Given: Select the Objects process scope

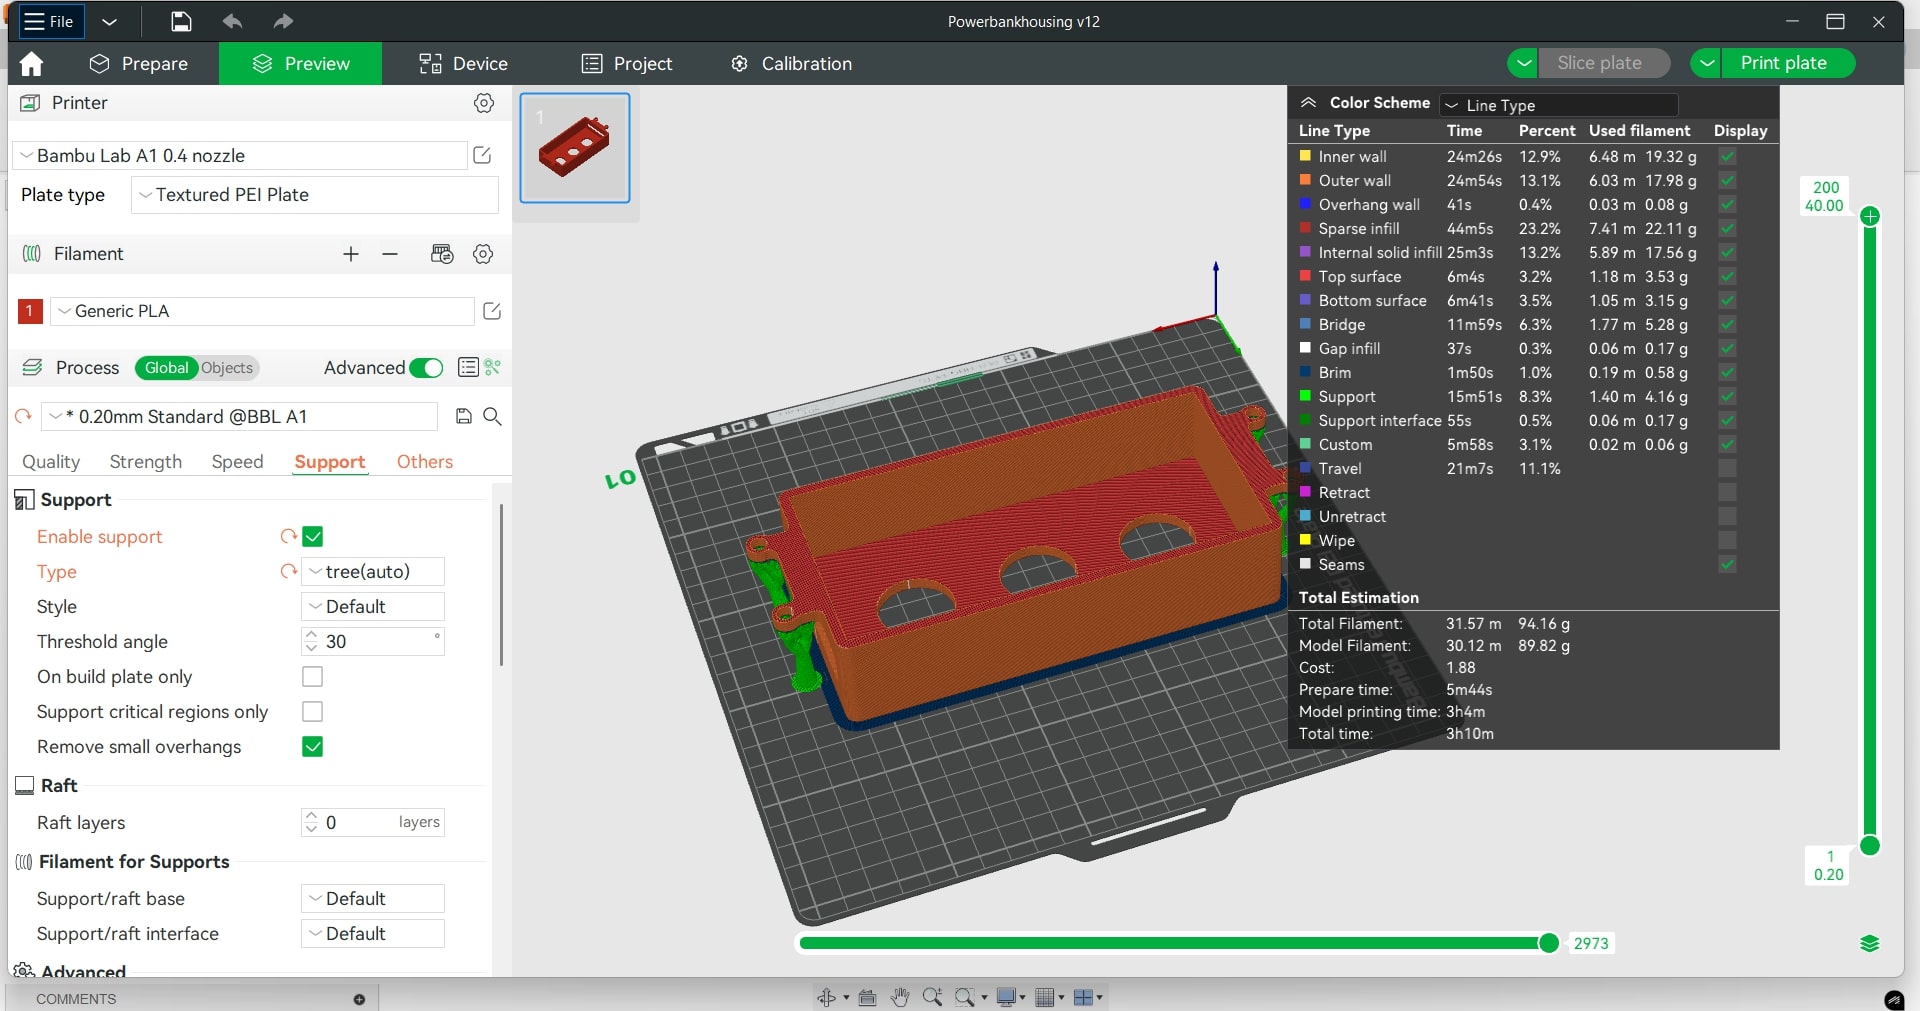Looking at the screenshot, I should click(227, 368).
